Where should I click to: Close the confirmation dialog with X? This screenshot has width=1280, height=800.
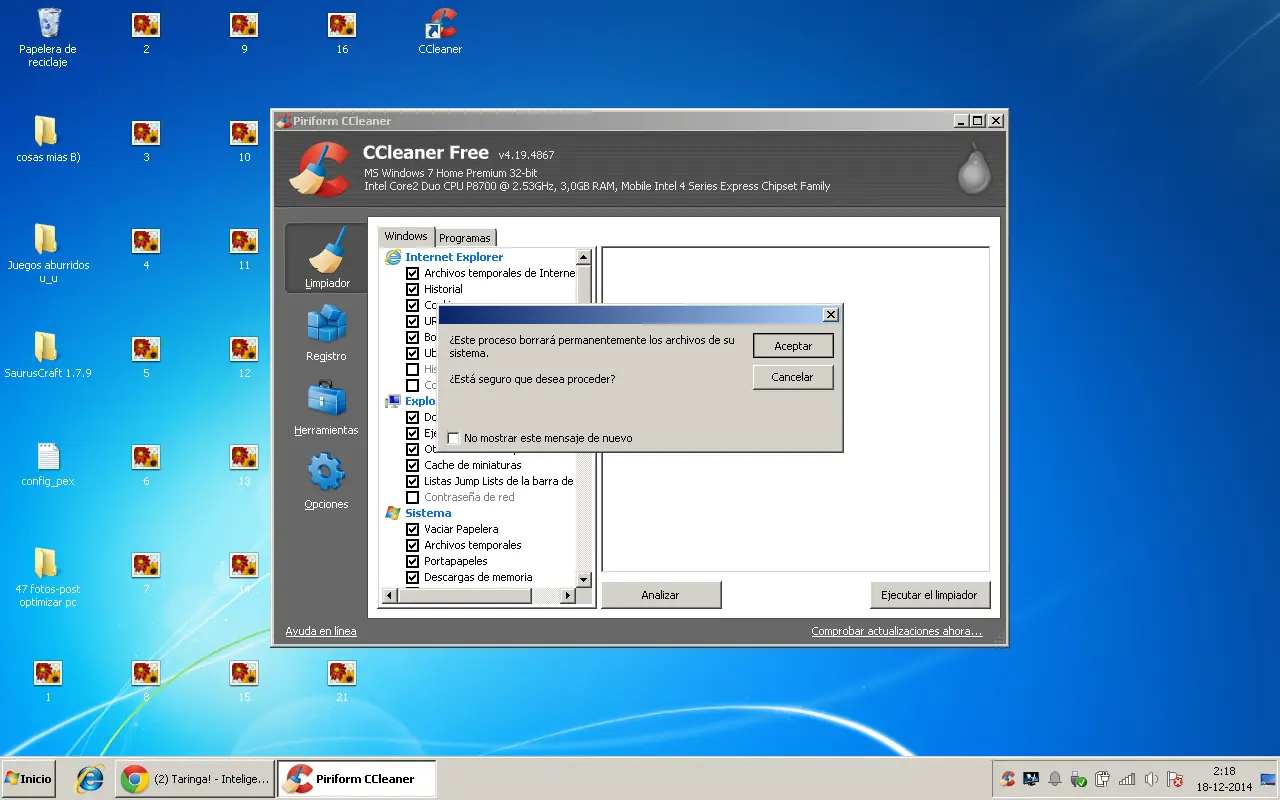[830, 314]
